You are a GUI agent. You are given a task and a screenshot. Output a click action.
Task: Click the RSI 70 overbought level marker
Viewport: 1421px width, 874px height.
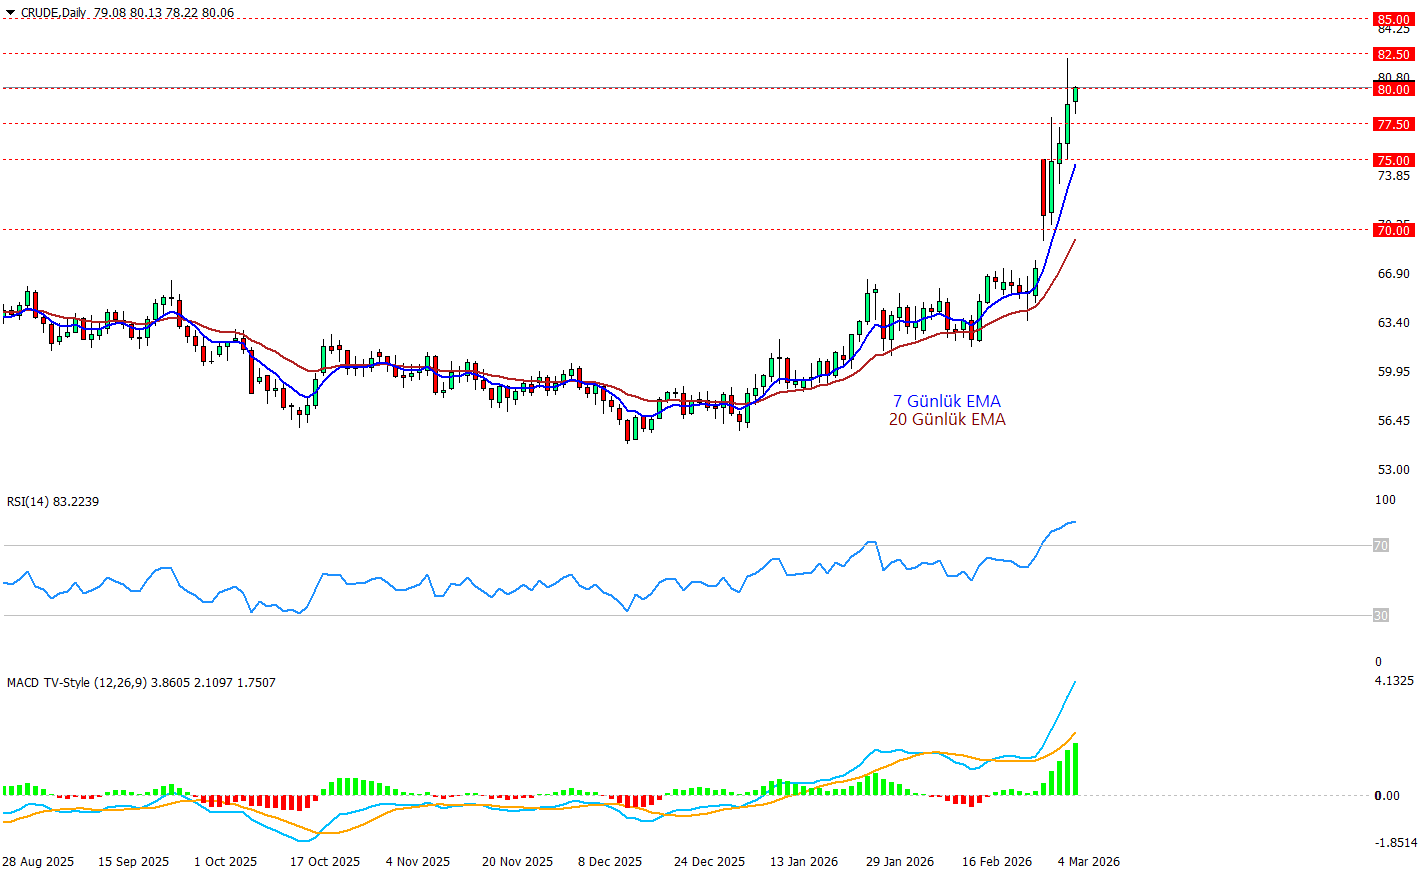[1380, 545]
